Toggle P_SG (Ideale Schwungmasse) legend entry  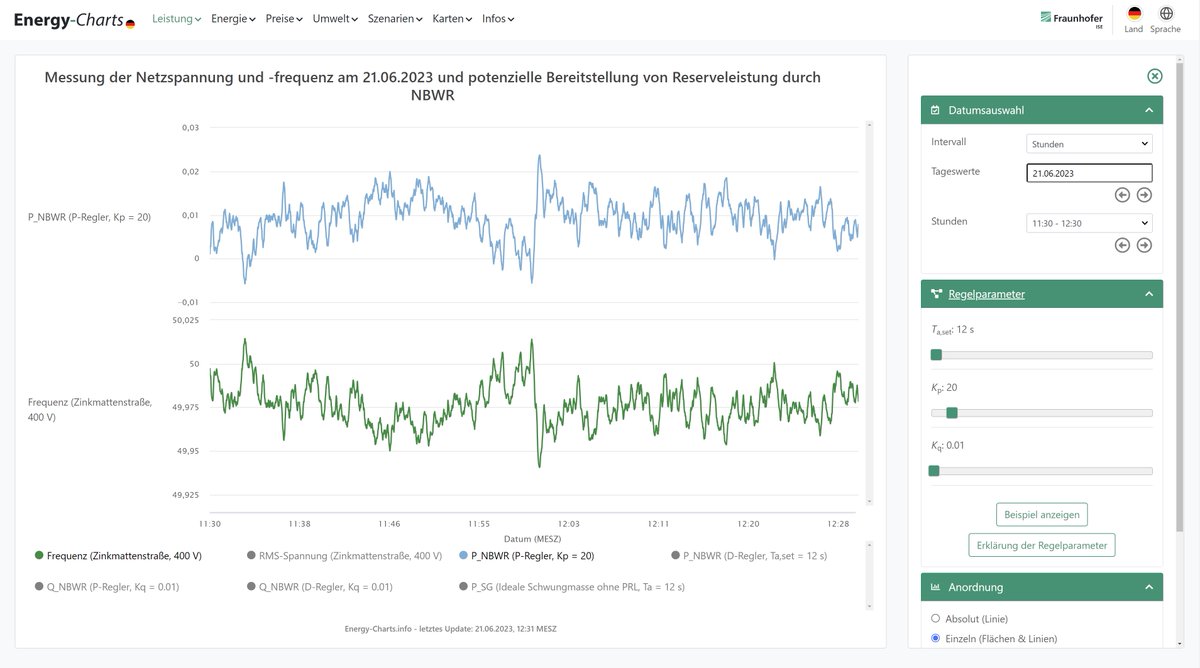pos(571,587)
